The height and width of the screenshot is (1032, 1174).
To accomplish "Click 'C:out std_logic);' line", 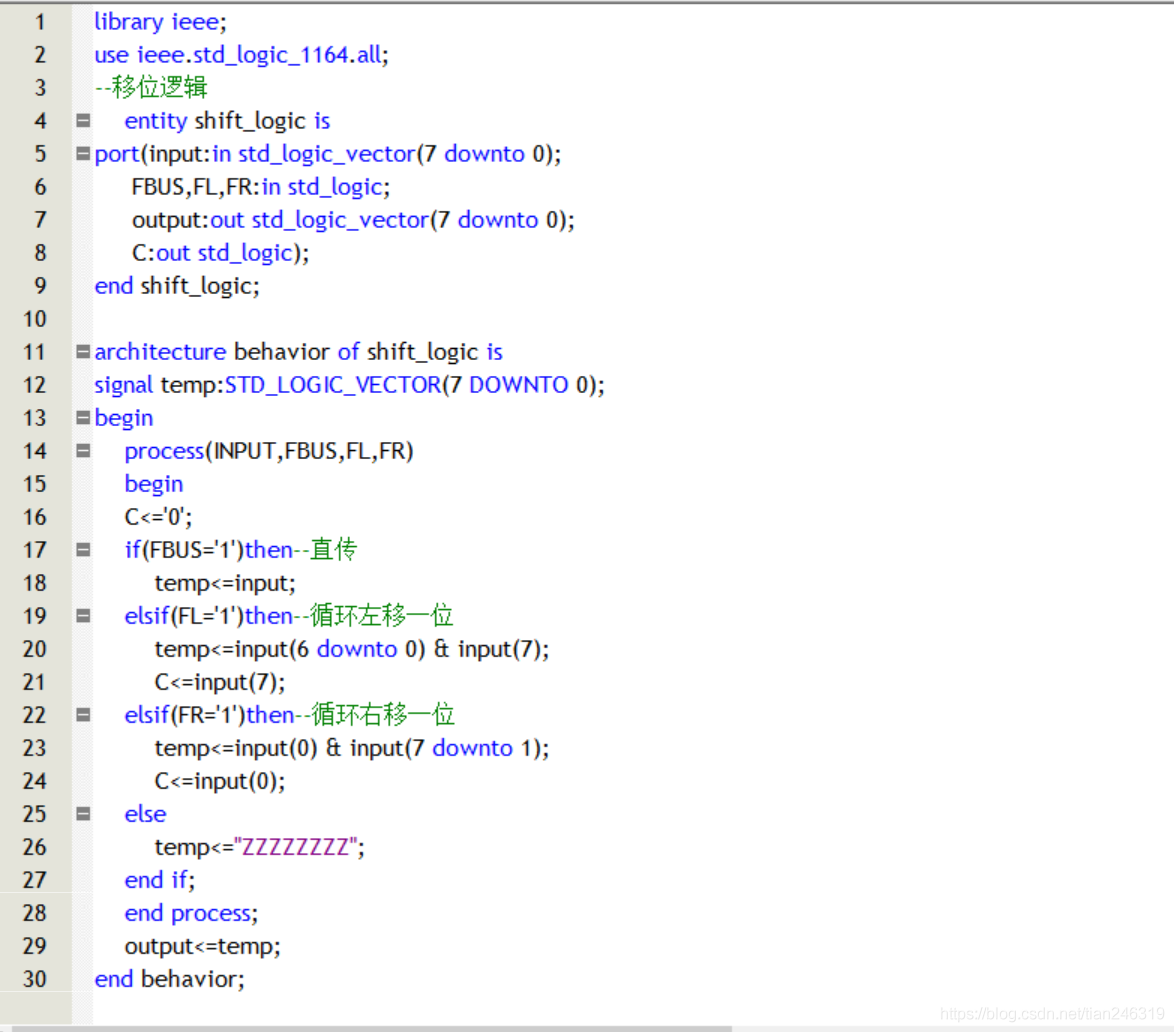I will [220, 252].
